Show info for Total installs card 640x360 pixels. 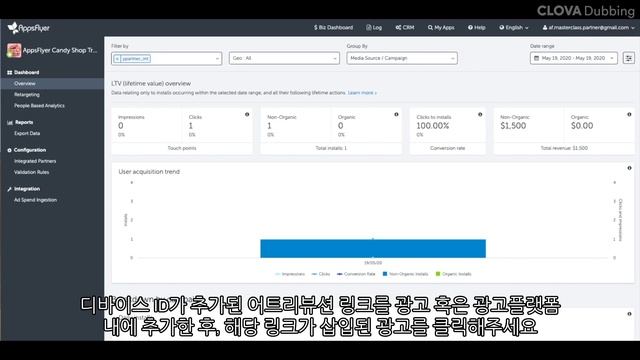point(396,115)
